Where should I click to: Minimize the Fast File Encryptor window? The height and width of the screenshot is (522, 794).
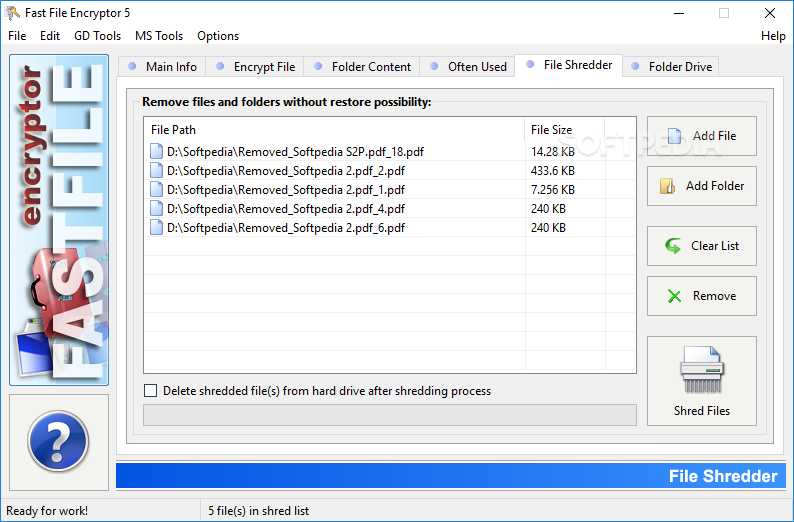pos(679,13)
